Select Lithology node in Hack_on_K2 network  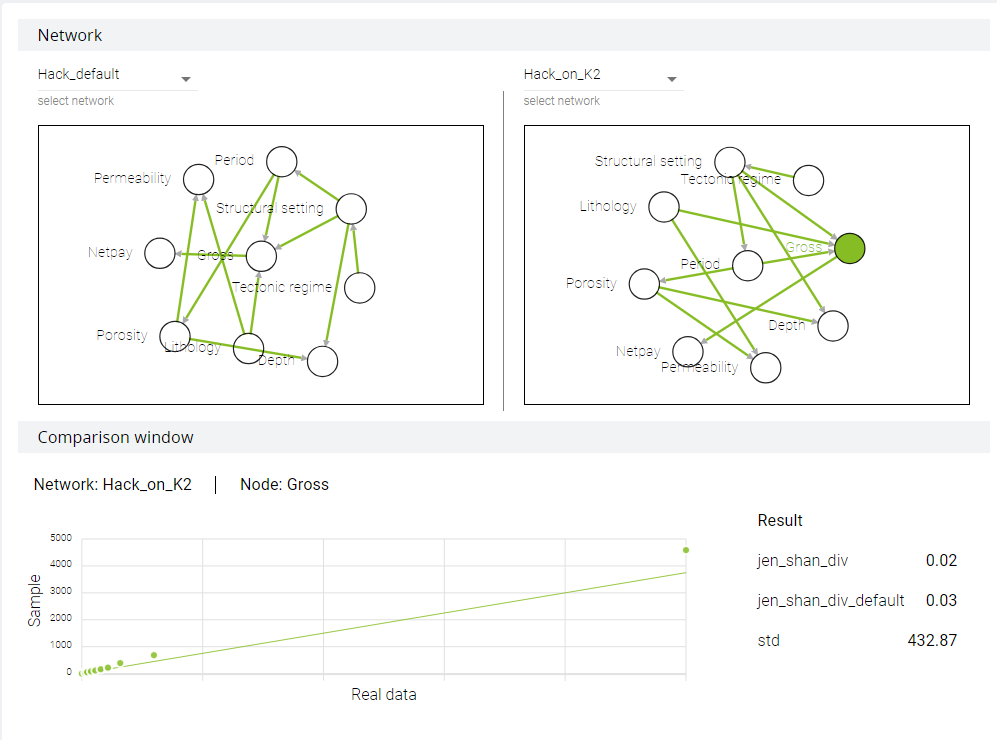click(x=664, y=207)
